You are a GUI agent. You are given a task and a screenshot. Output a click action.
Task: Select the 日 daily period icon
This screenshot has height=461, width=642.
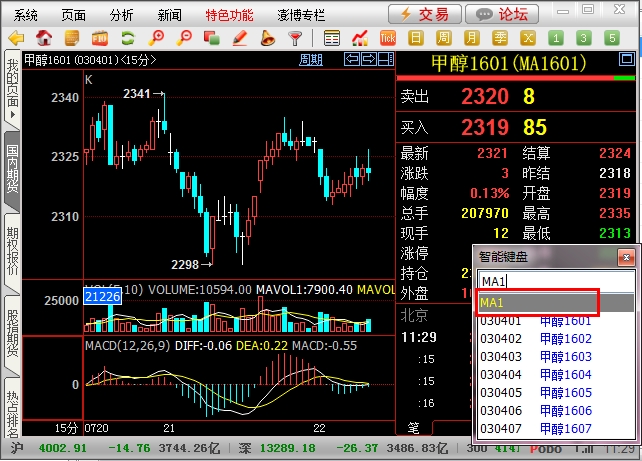[415, 38]
